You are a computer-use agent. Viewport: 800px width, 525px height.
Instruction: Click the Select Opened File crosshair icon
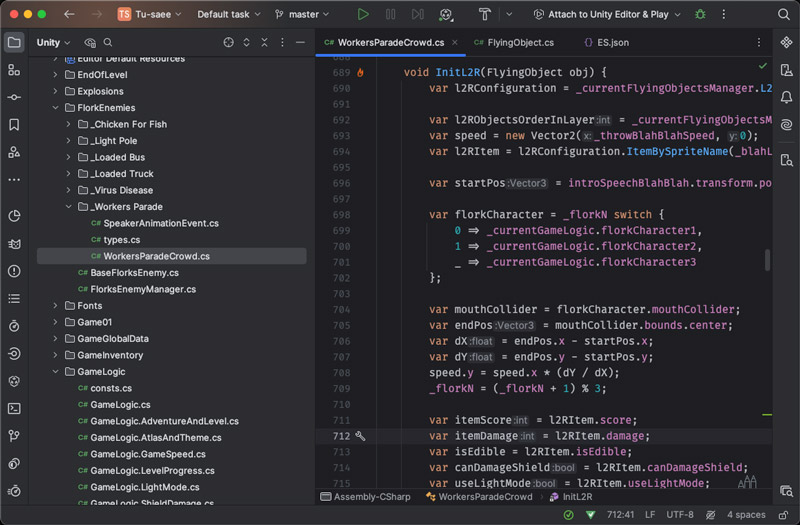pyautogui.click(x=228, y=43)
